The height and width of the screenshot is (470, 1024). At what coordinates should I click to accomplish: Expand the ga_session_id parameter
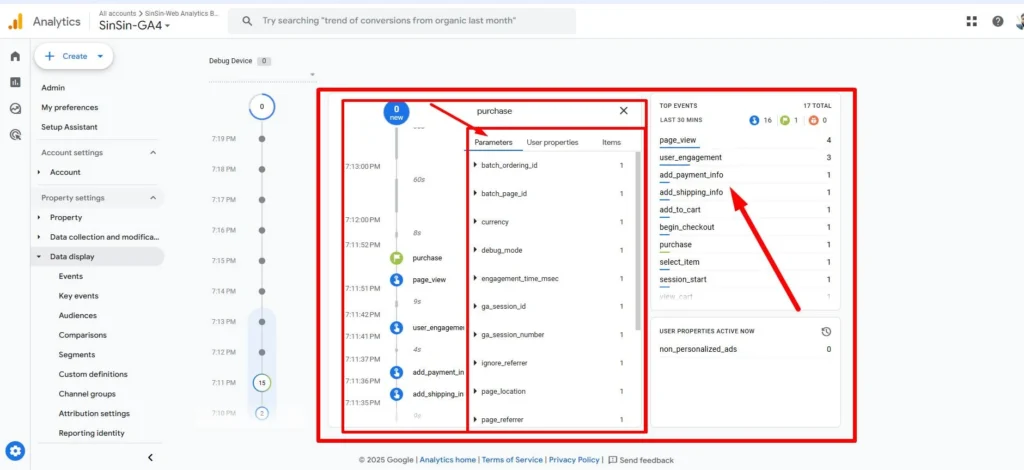[x=475, y=306]
